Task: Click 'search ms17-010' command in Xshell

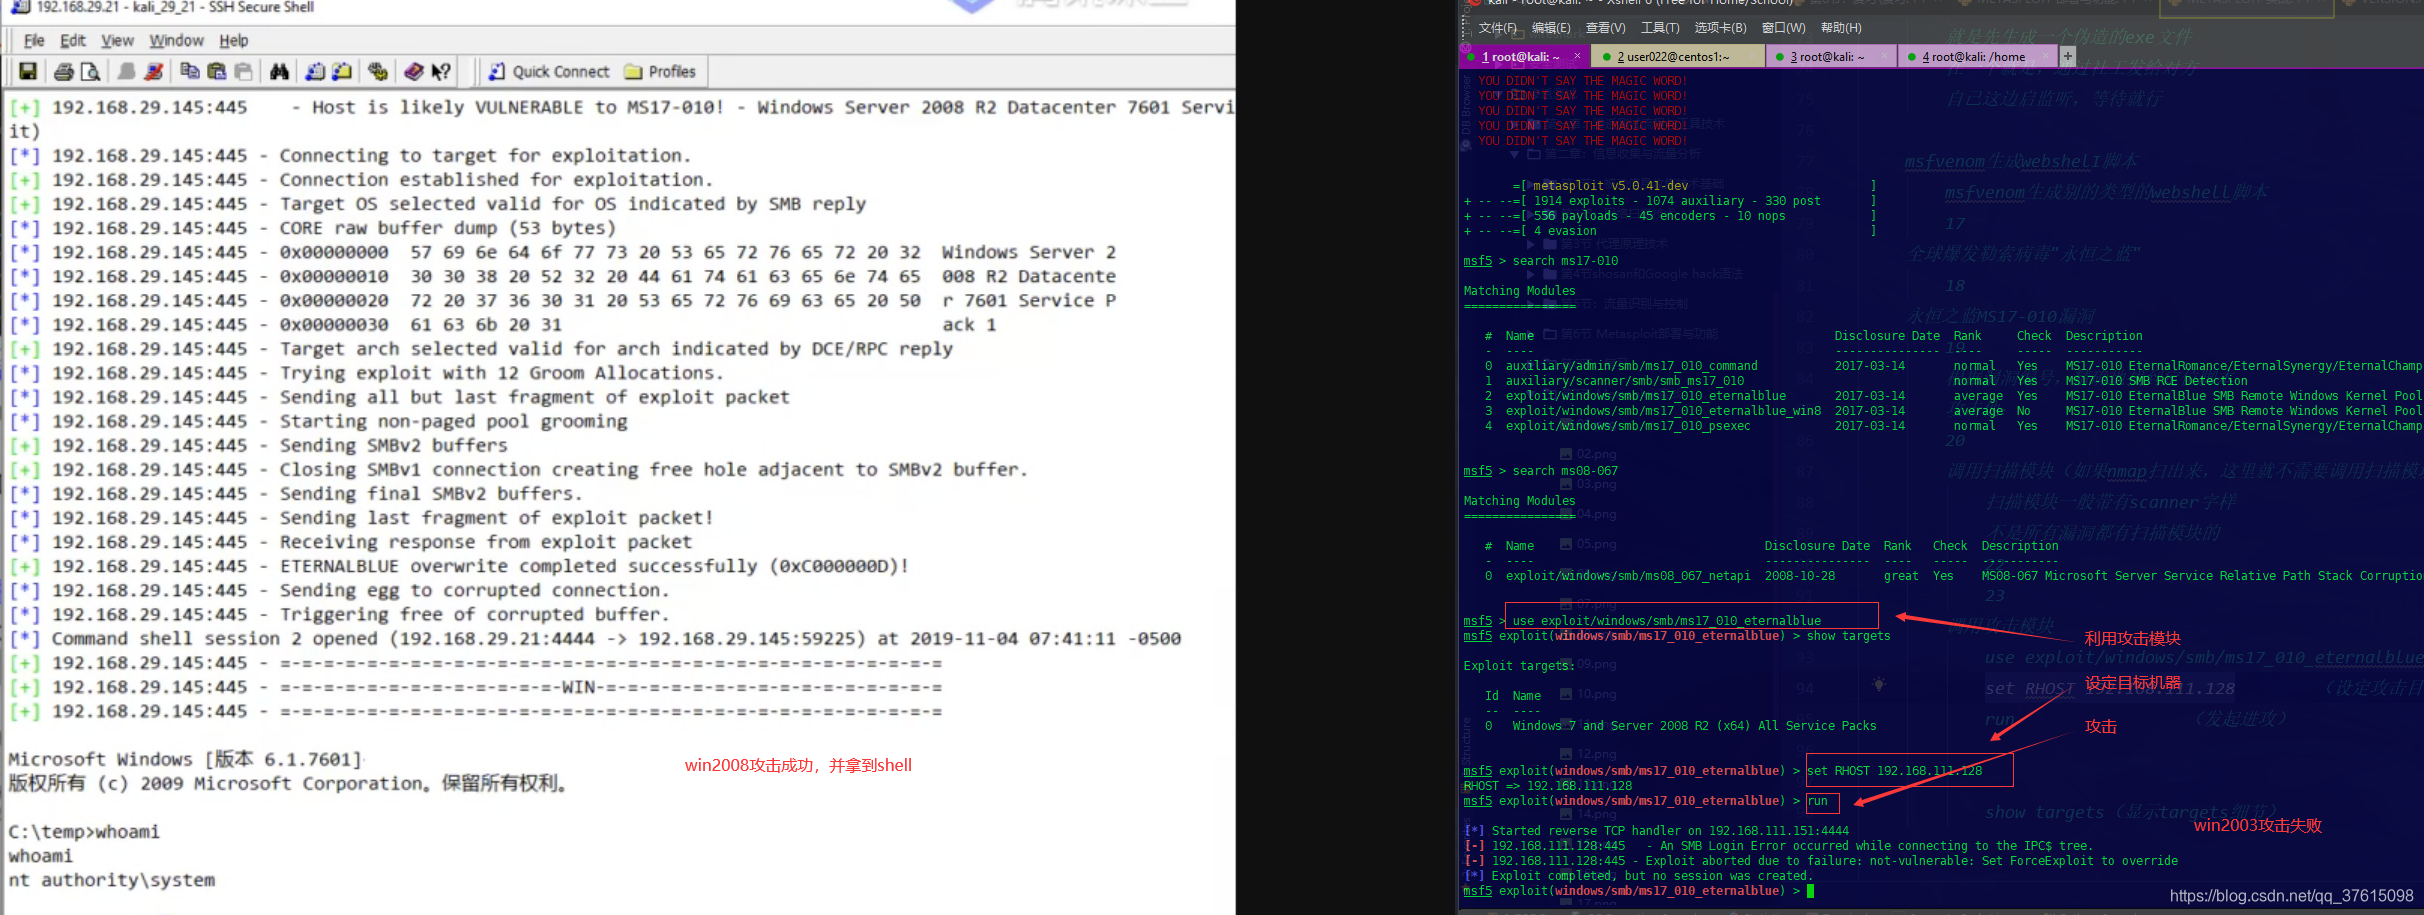Action: [1565, 261]
